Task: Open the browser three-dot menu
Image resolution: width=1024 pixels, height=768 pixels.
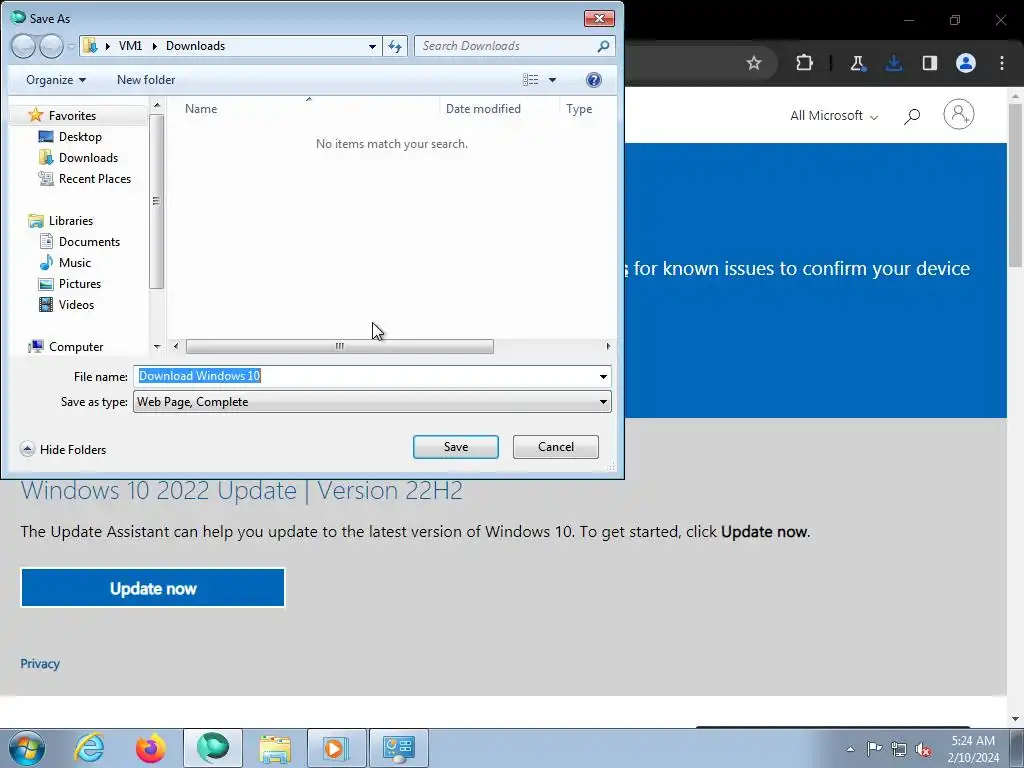Action: tap(1002, 63)
